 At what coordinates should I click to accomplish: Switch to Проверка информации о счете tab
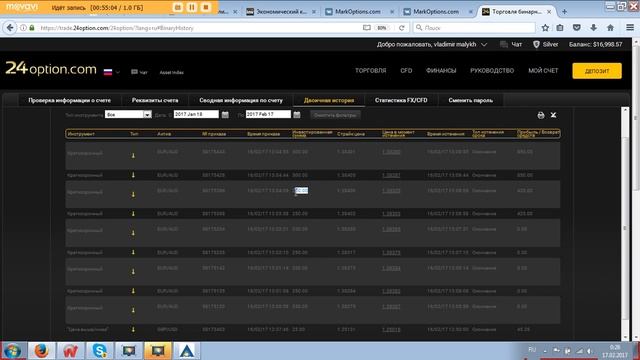[x=69, y=100]
